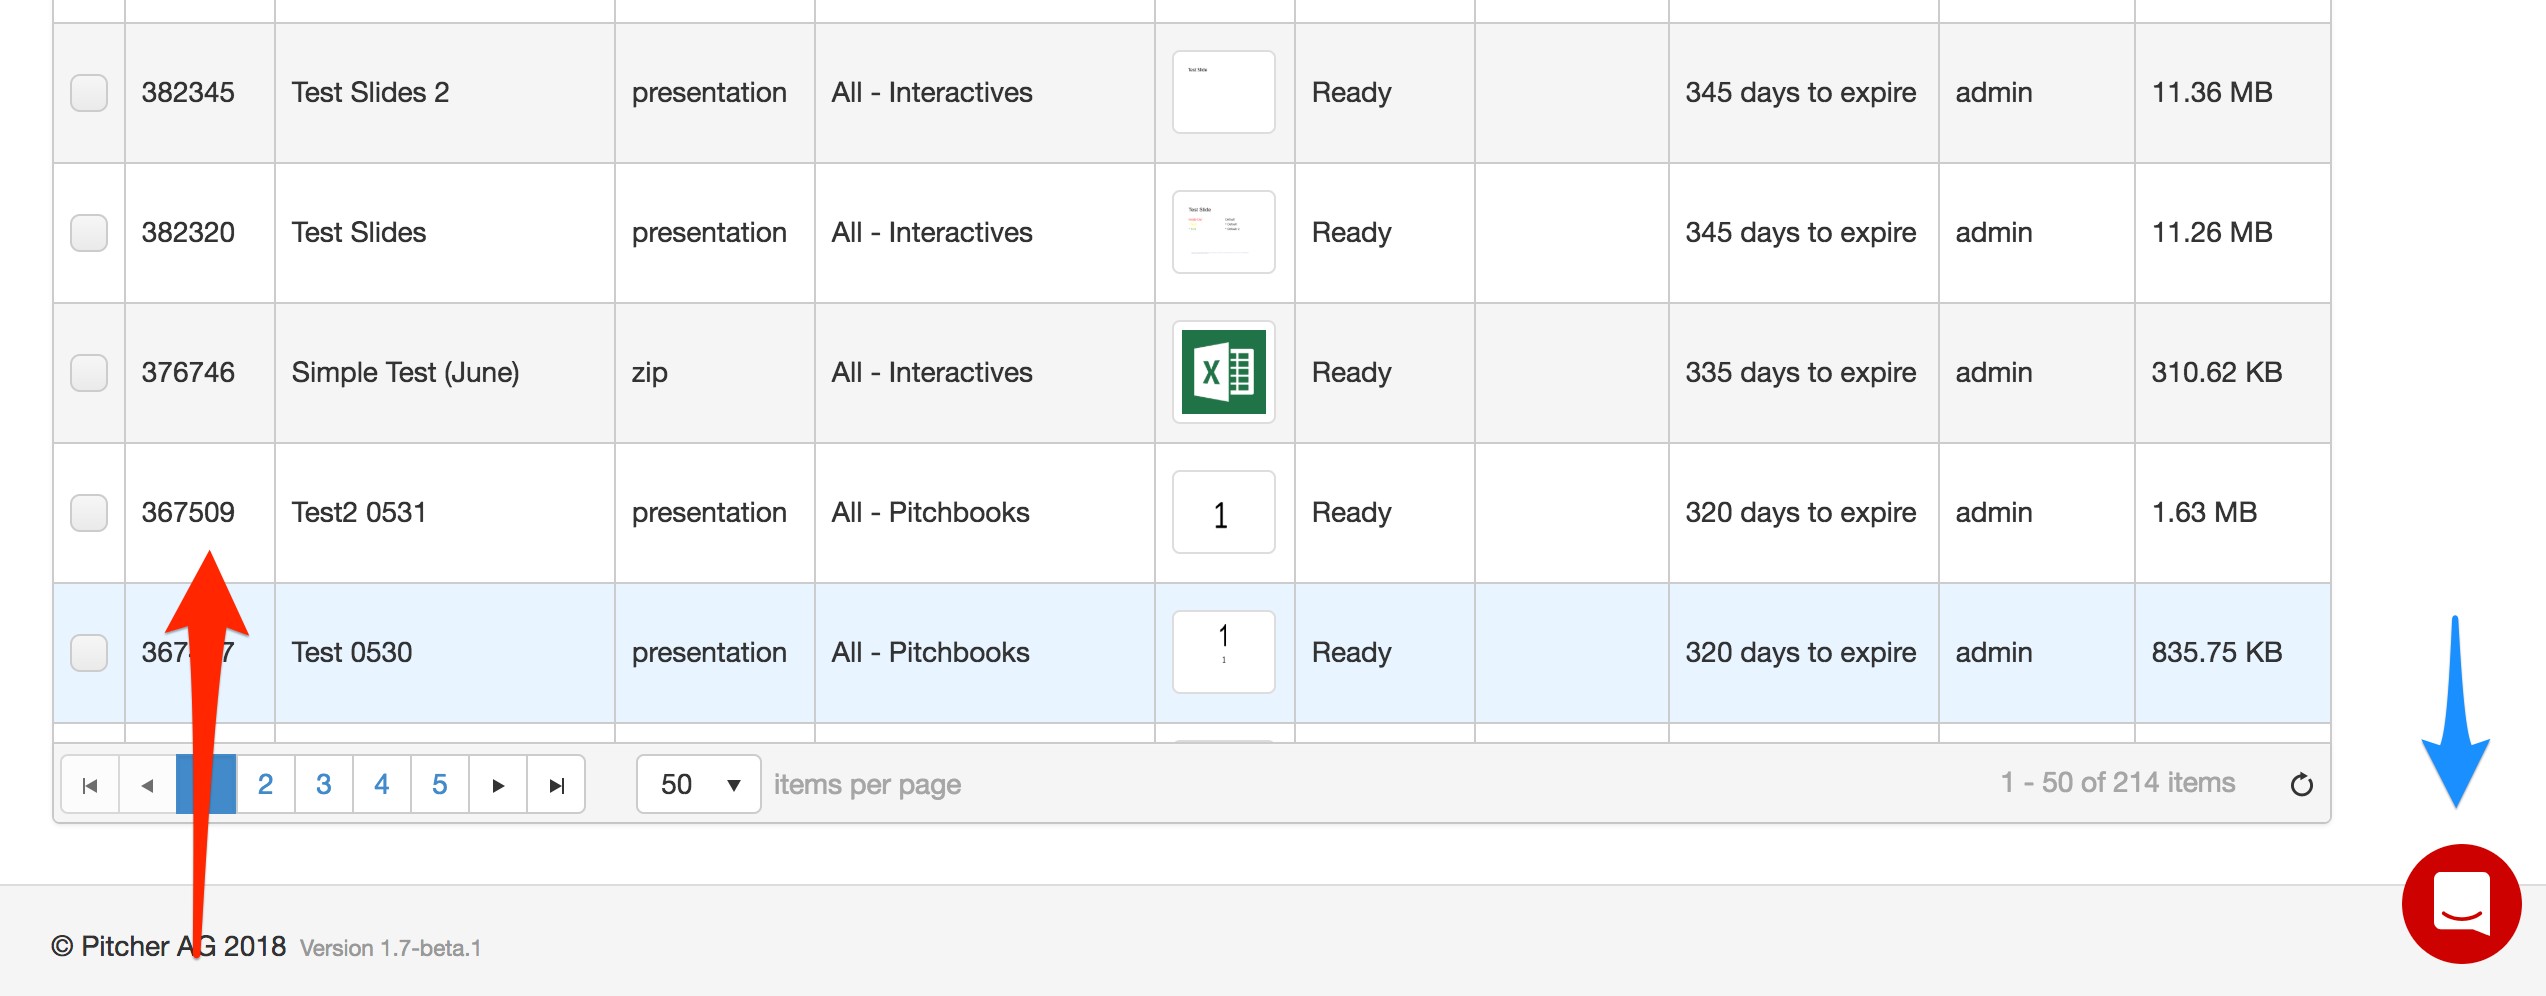Click the Test 0530 file name
This screenshot has width=2546, height=996.
click(x=352, y=653)
